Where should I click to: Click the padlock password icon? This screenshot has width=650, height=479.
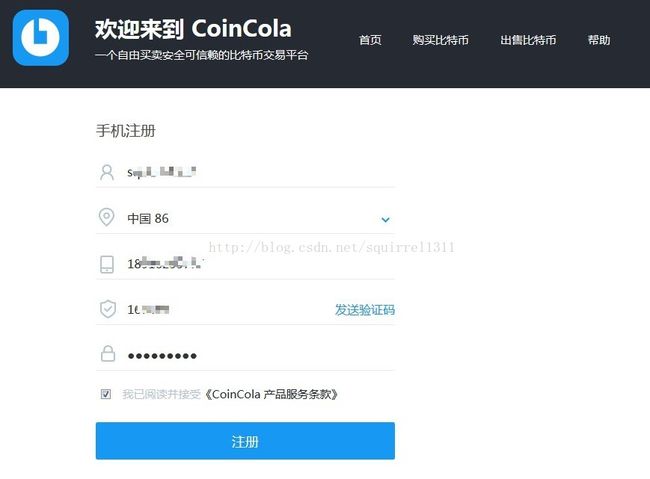pyautogui.click(x=108, y=354)
